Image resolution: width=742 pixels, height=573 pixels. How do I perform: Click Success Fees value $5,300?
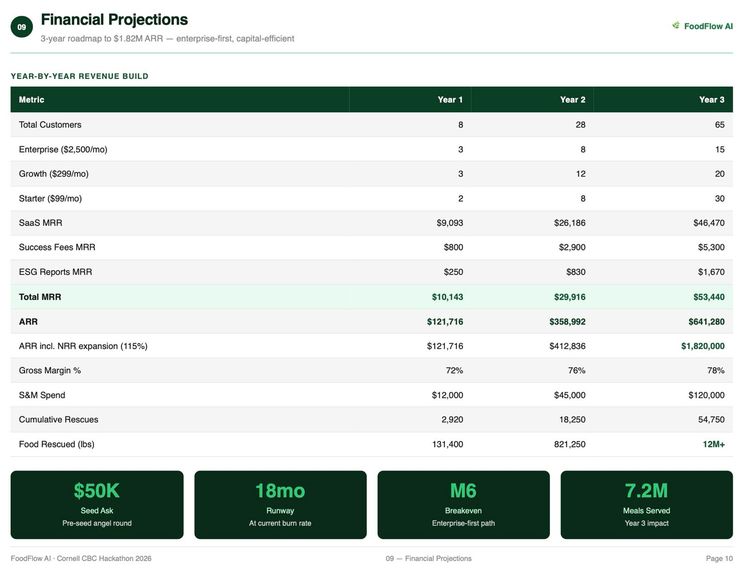tap(711, 247)
